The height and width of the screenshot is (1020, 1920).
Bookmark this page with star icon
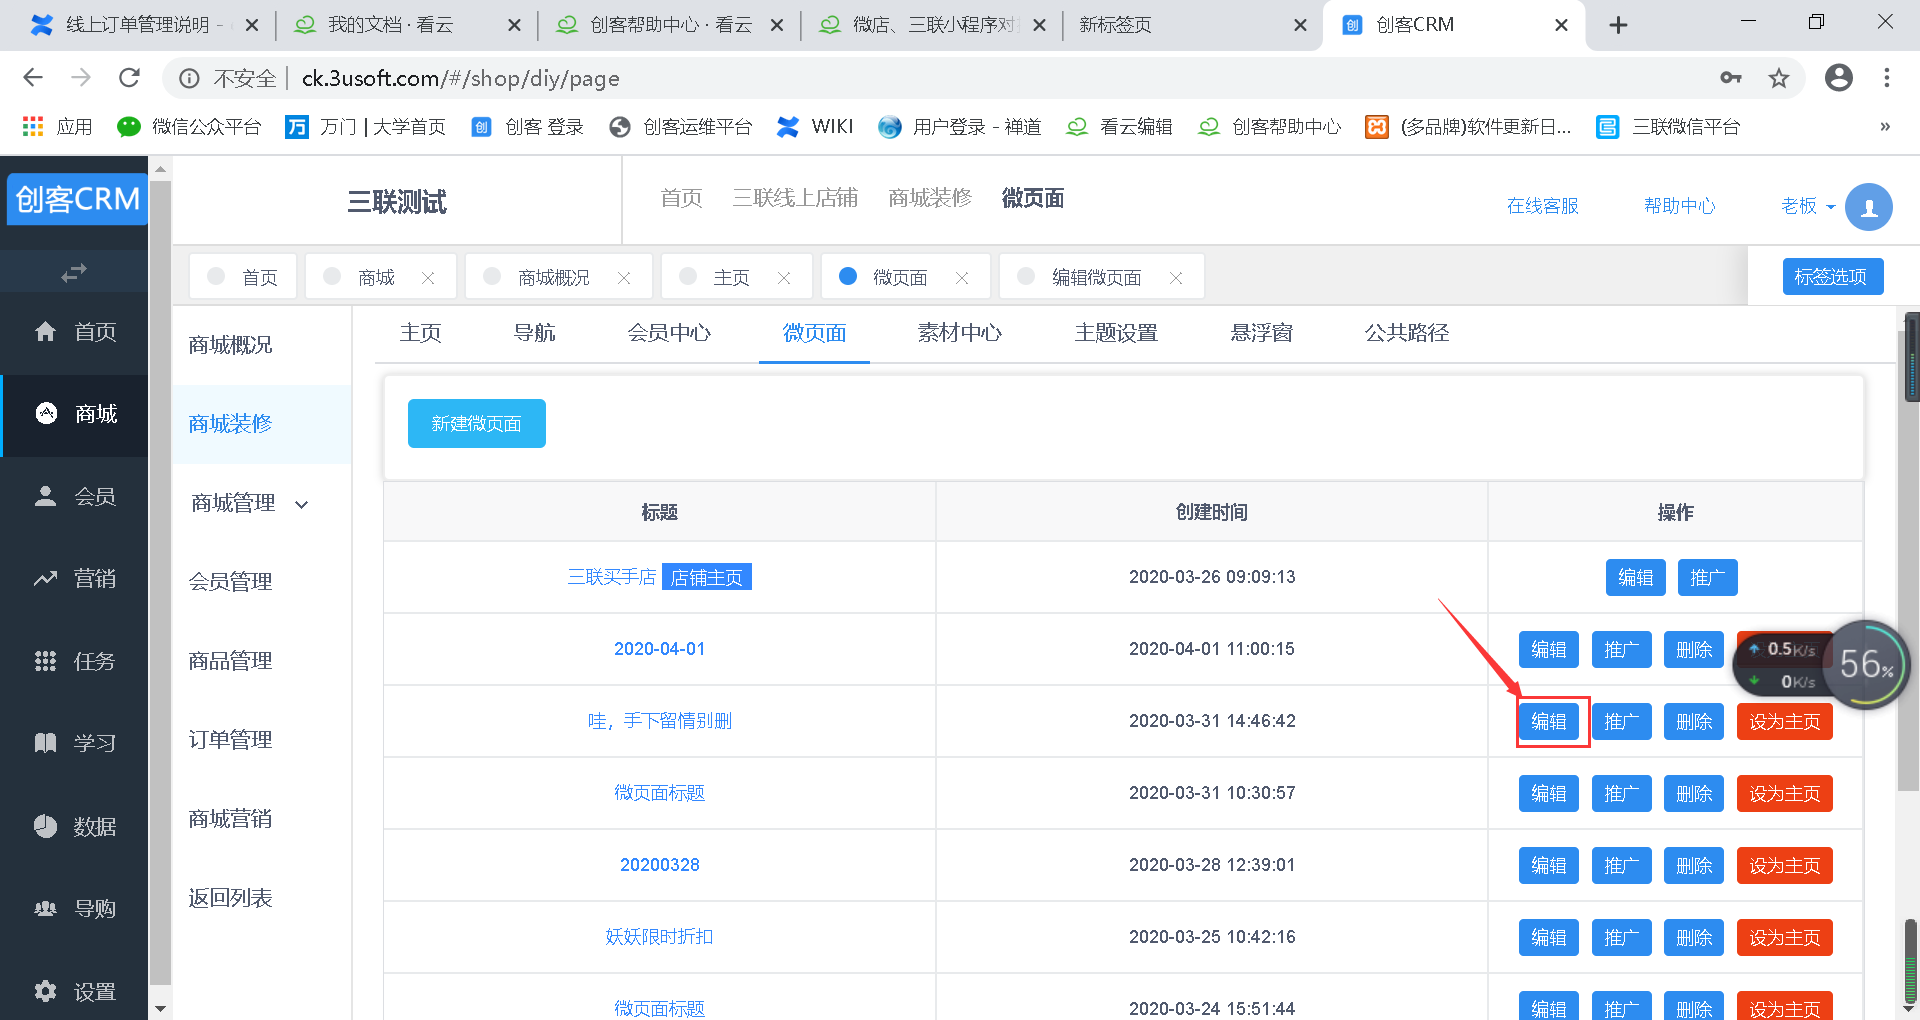[1779, 78]
